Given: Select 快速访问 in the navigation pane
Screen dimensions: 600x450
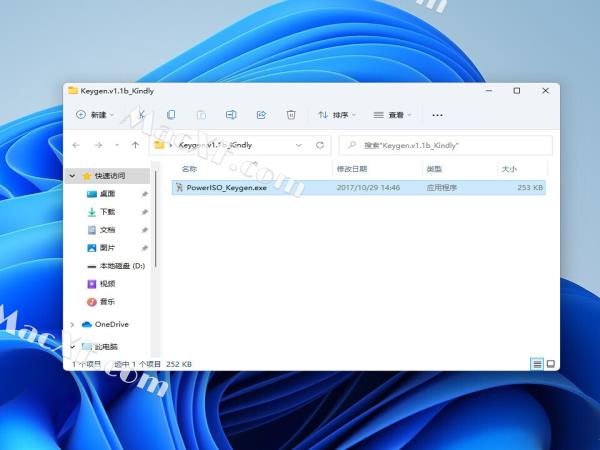Looking at the screenshot, I should 109,176.
